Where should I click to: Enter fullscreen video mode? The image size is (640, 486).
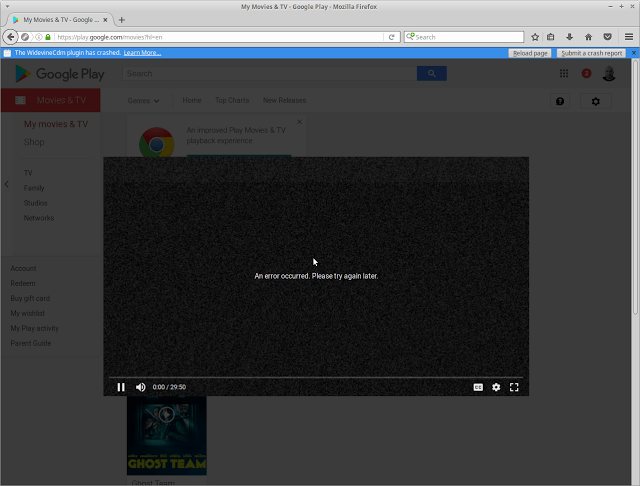[x=514, y=387]
